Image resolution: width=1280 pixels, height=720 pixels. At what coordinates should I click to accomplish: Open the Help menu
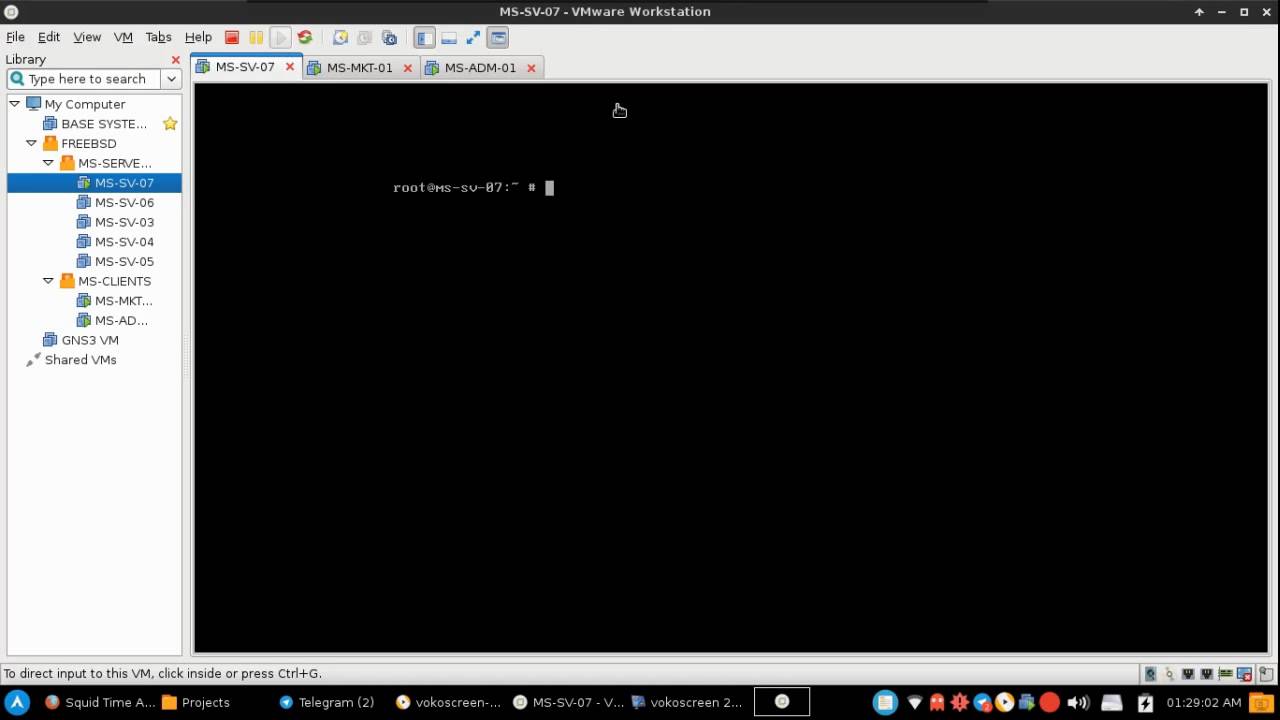(x=198, y=37)
